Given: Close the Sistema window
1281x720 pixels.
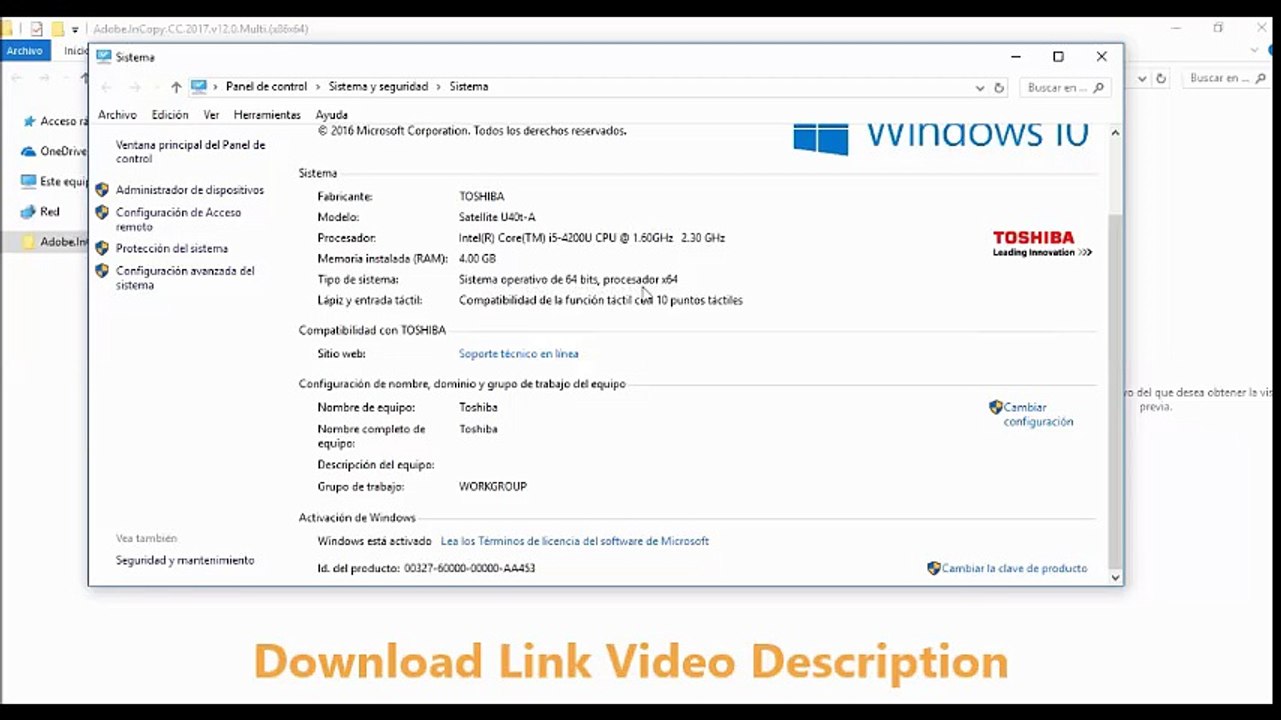Looking at the screenshot, I should pyautogui.click(x=1101, y=57).
